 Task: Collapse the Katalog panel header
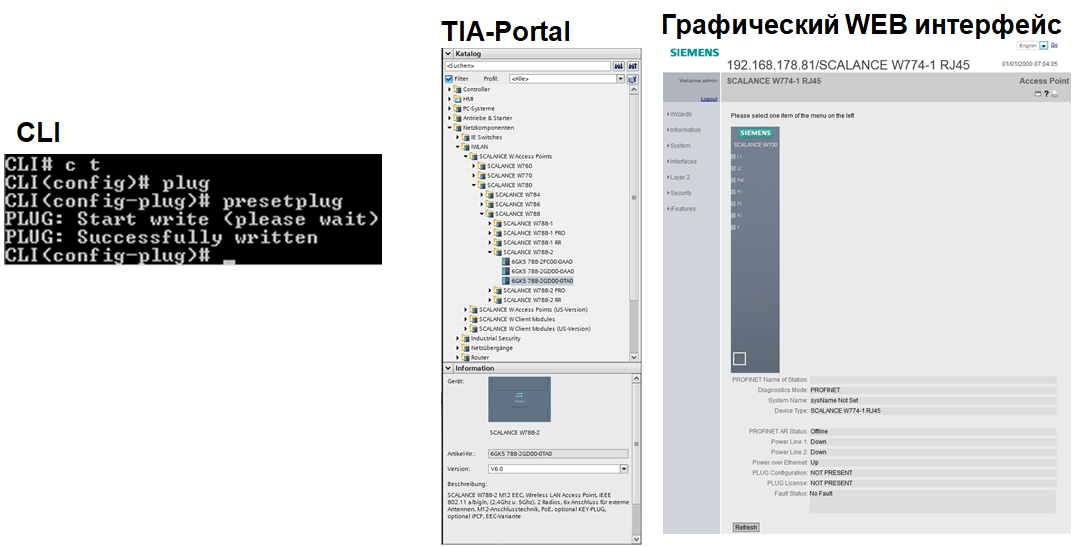(448, 54)
